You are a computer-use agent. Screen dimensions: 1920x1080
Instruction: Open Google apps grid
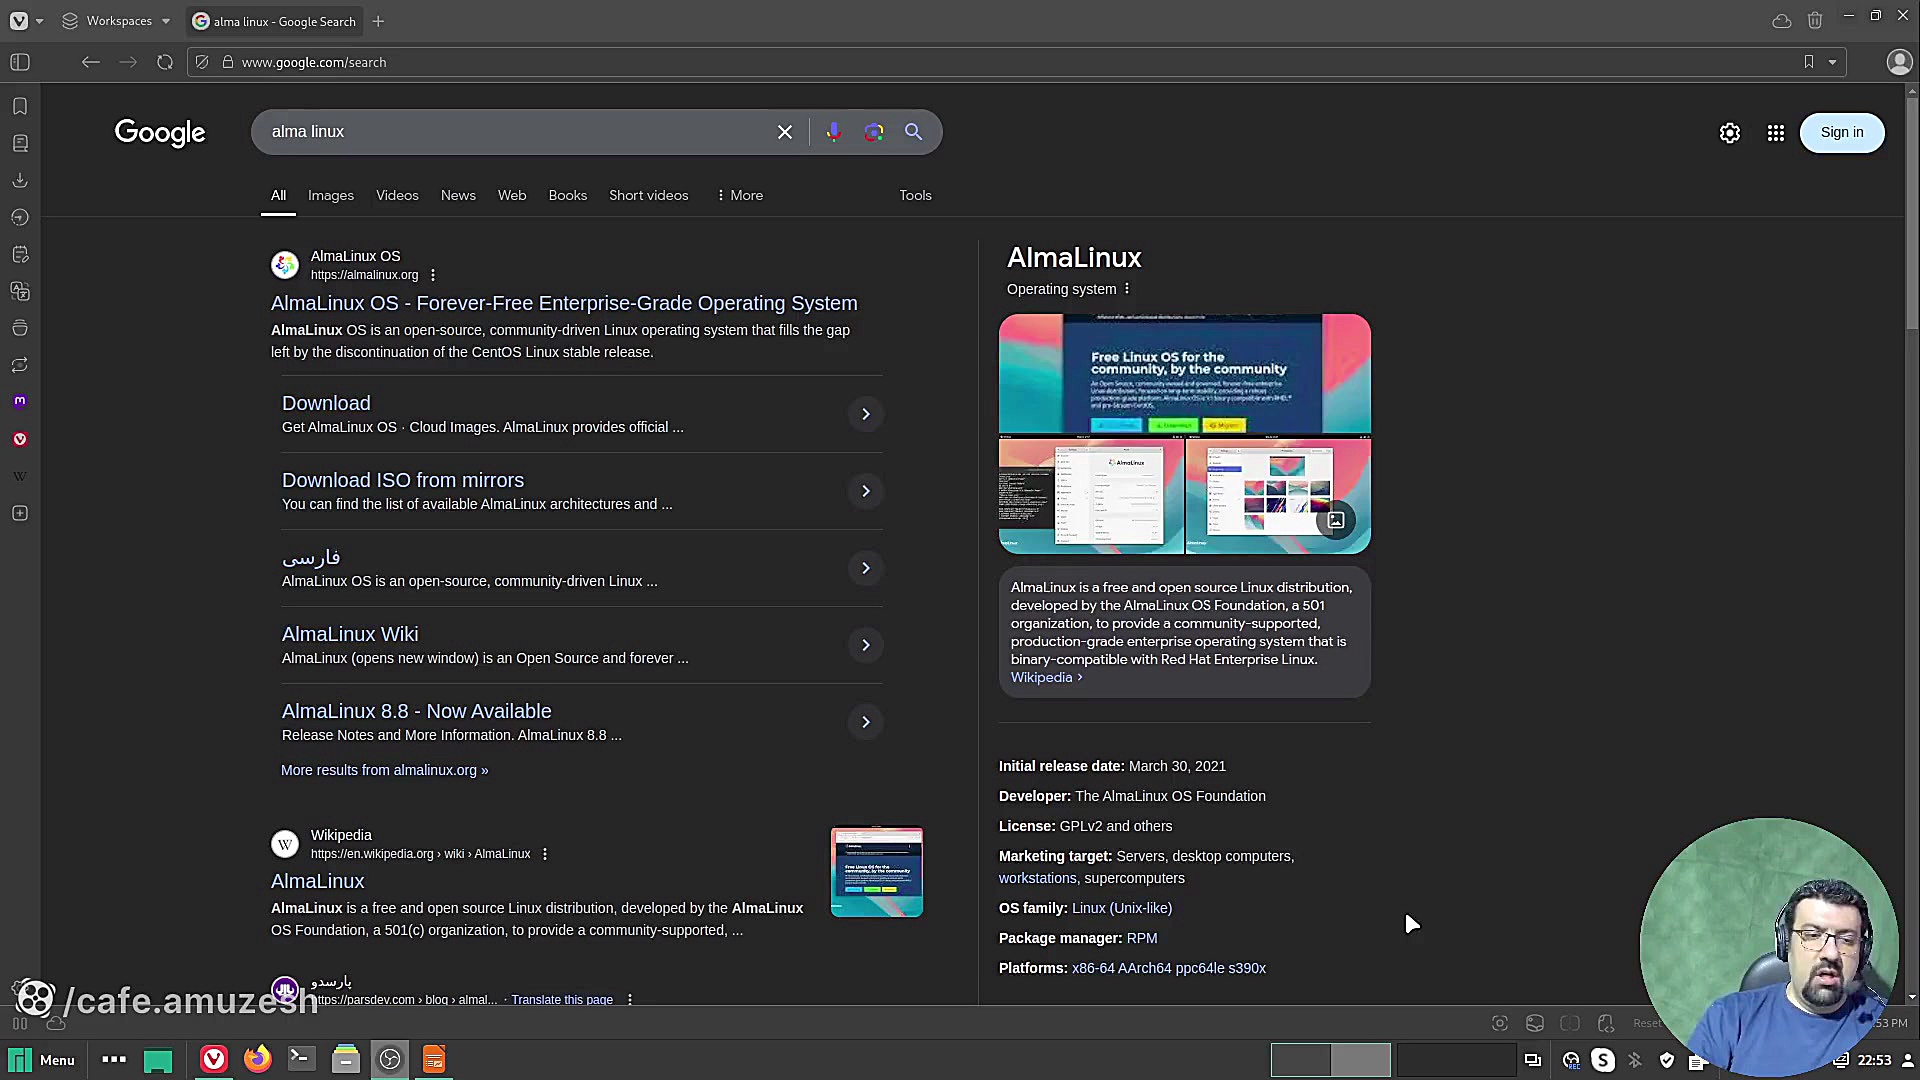point(1776,133)
